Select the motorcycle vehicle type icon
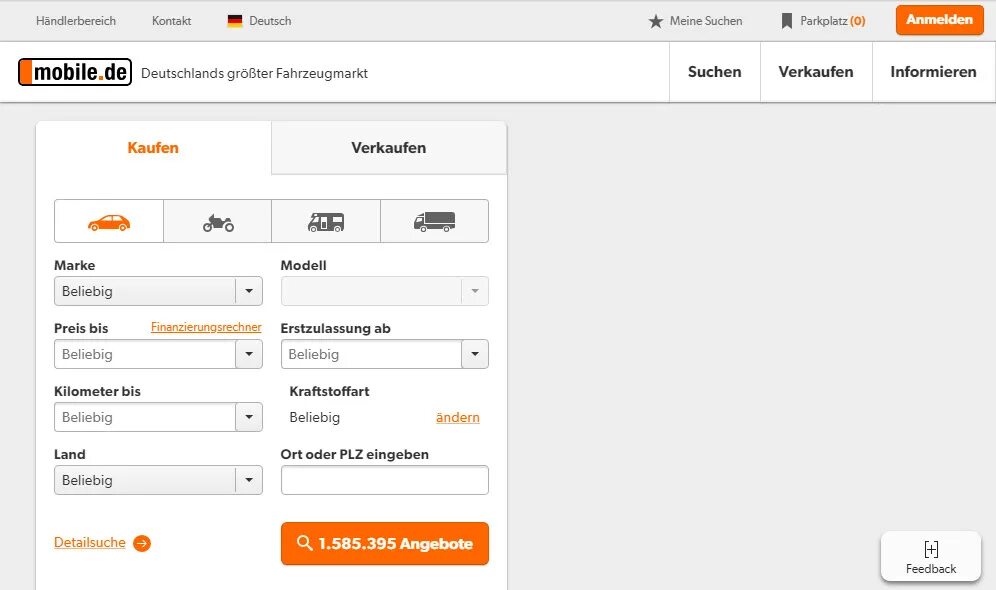The height and width of the screenshot is (590, 996). pos(218,222)
